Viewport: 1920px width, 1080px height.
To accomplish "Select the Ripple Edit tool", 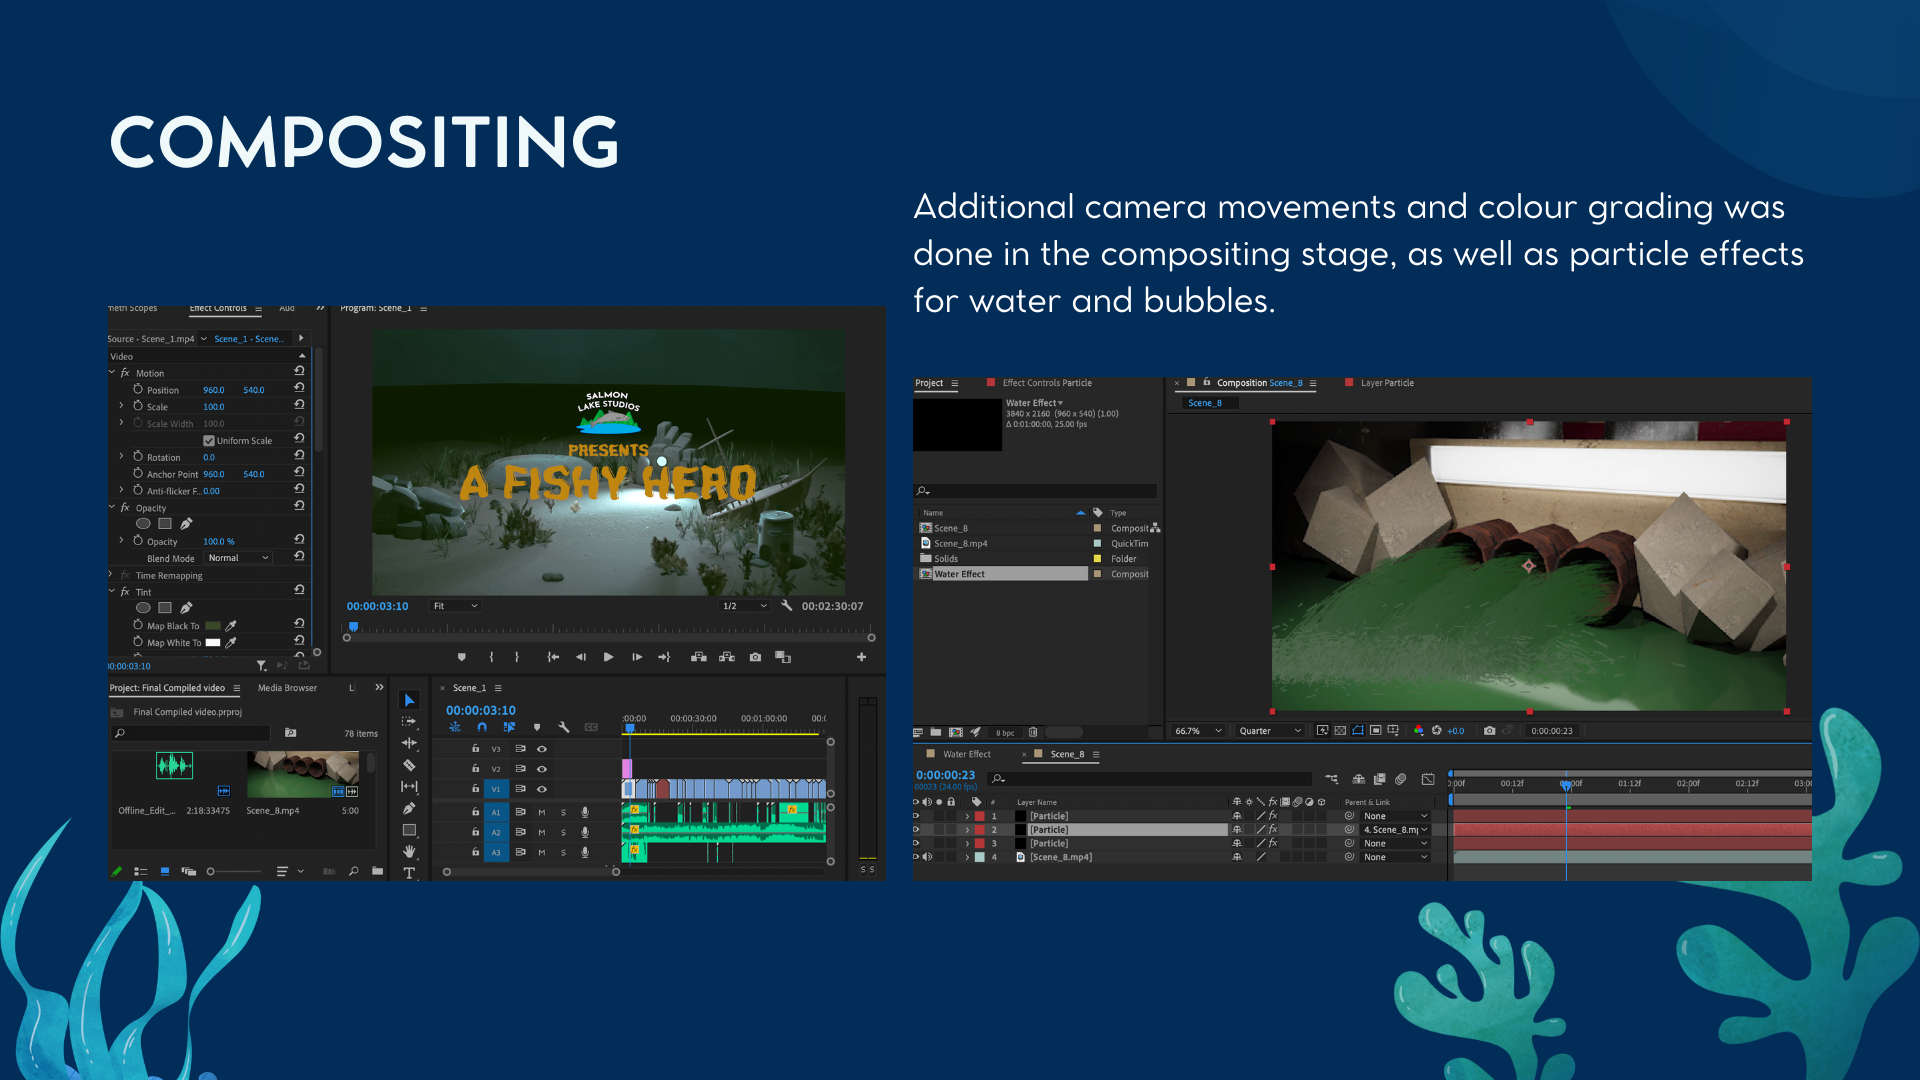I will click(x=409, y=743).
